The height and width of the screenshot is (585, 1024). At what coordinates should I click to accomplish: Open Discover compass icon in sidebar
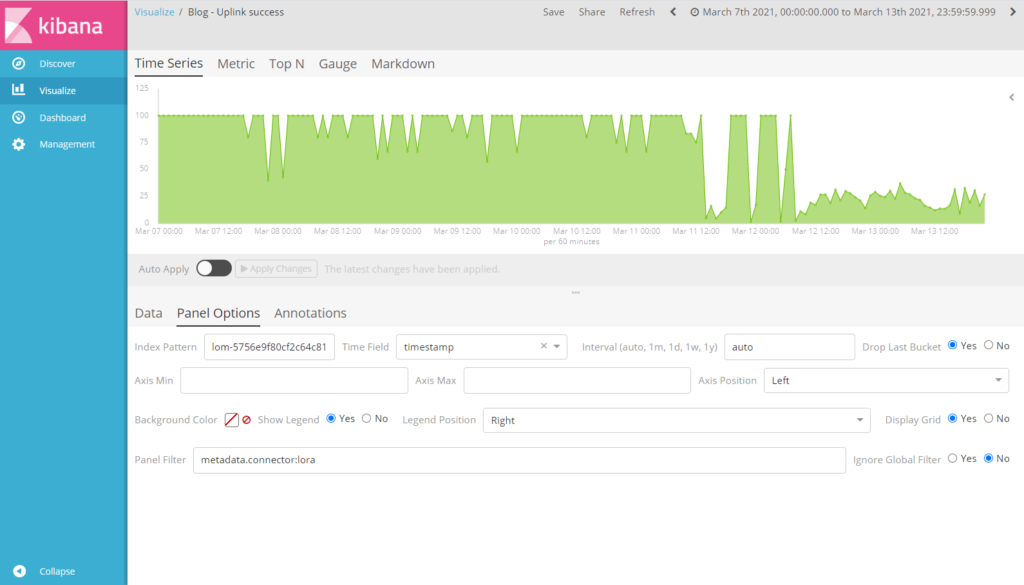tap(19, 63)
